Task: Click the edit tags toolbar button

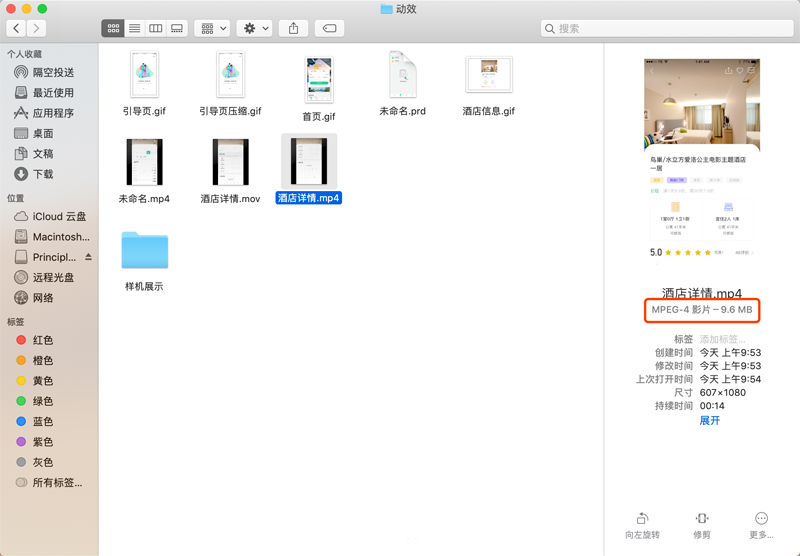Action: (x=330, y=29)
